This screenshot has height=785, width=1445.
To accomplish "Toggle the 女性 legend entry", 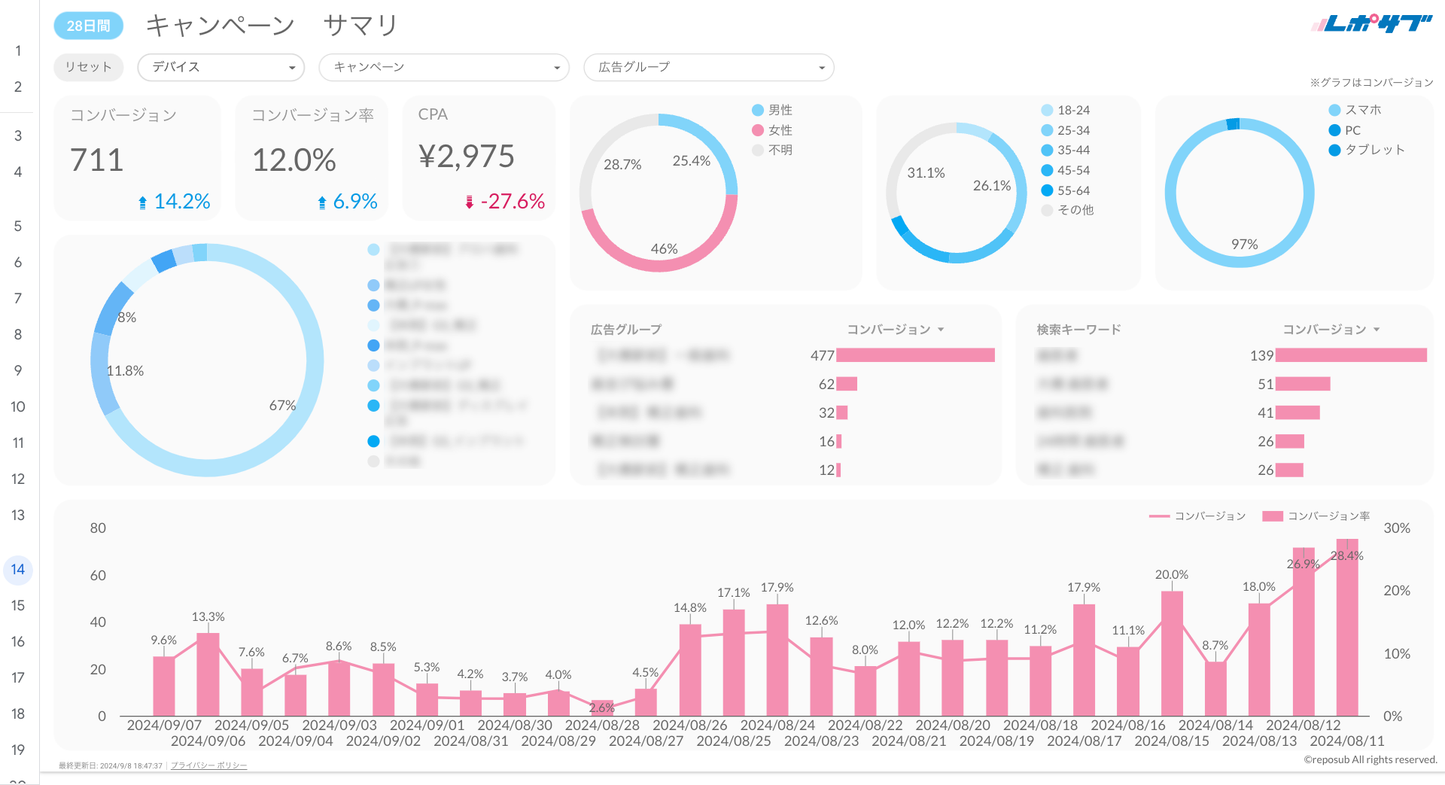I will coord(772,131).
